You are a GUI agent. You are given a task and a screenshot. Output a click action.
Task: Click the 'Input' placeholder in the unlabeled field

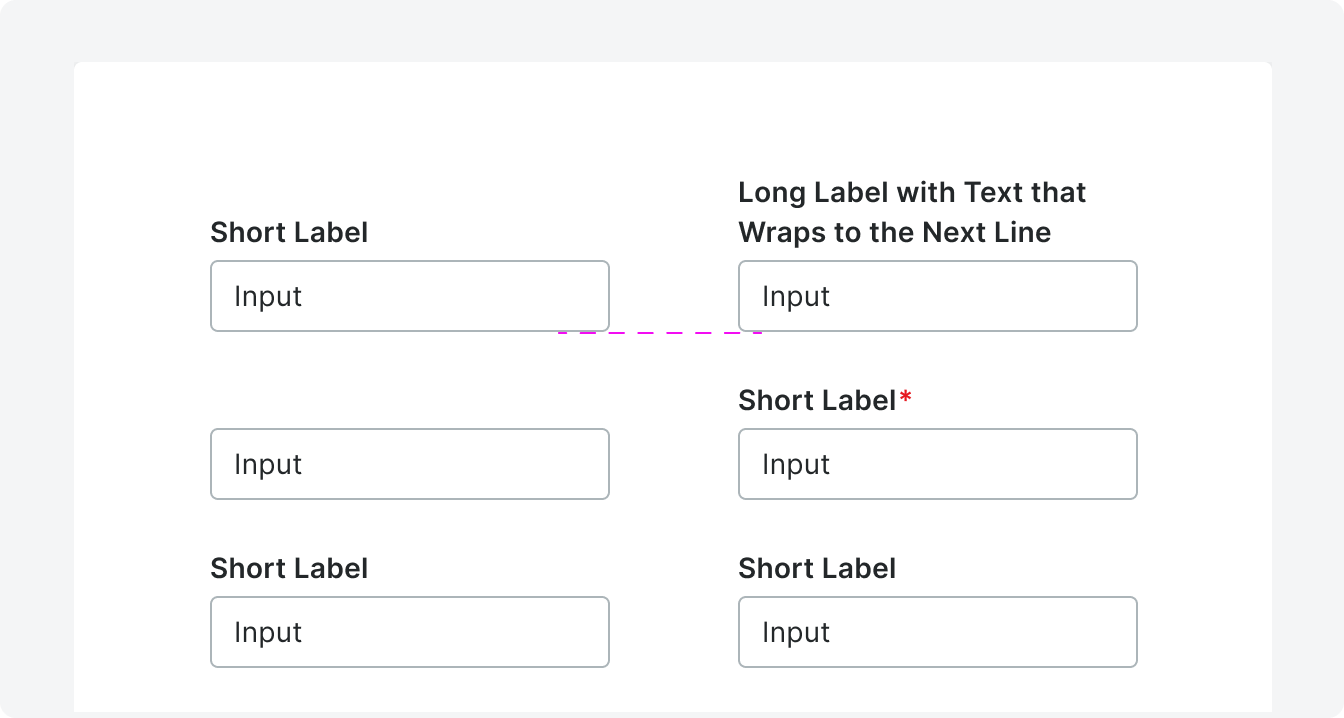267,464
